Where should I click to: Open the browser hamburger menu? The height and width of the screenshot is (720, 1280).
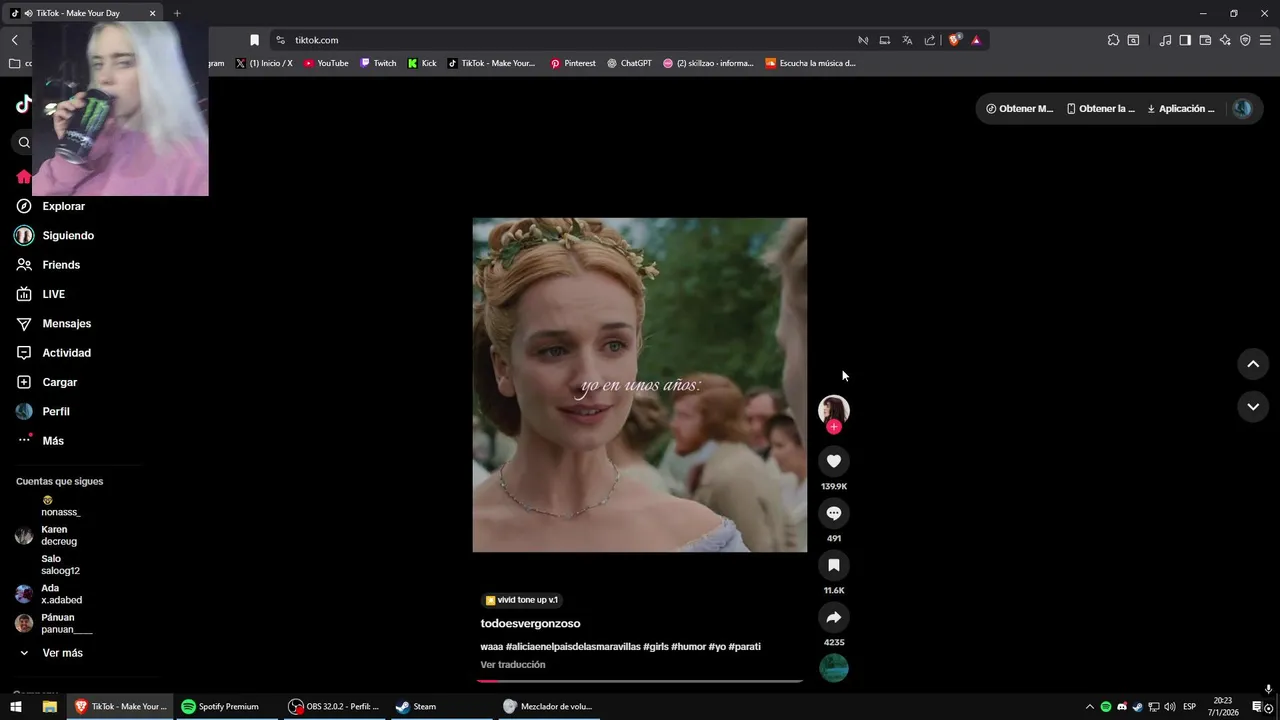pos(1265,40)
